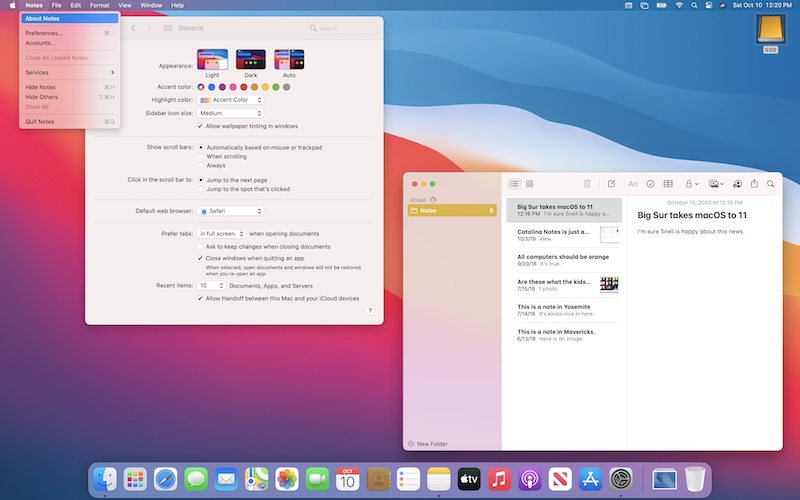The width and height of the screenshot is (800, 500).
Task: Open the SSD drive on desktop
Action: tap(770, 33)
